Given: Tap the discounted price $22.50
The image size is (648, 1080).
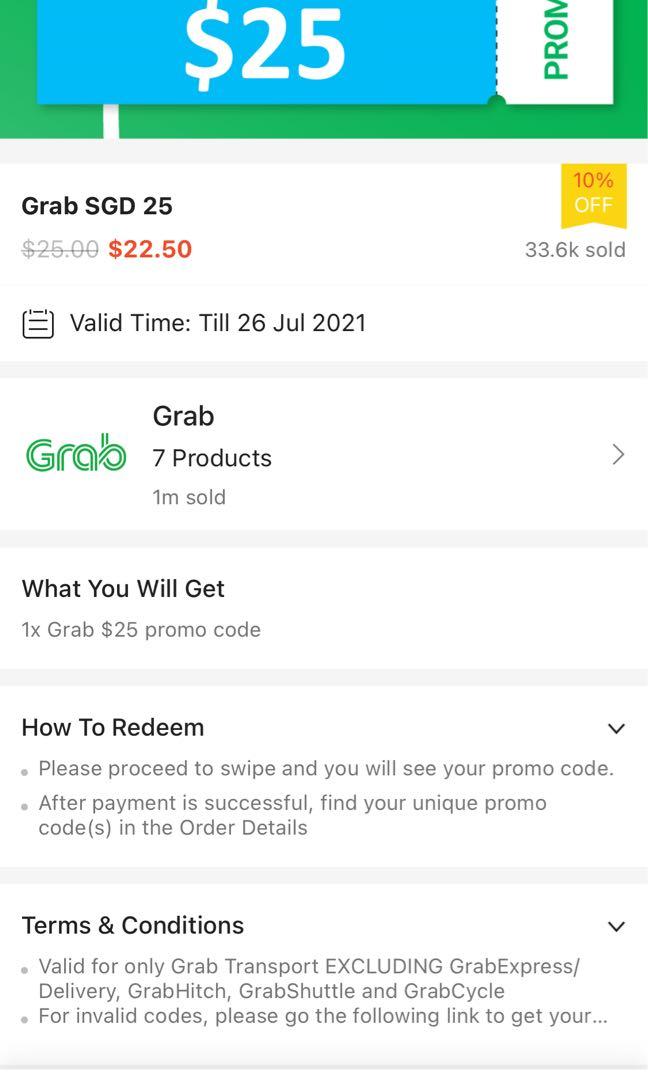Looking at the screenshot, I should click(x=150, y=249).
